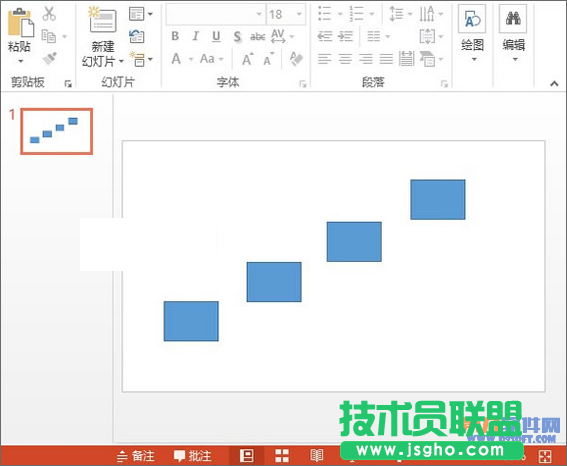Toggle Strikethrough abc formatting
The height and width of the screenshot is (466, 567).
[x=258, y=37]
